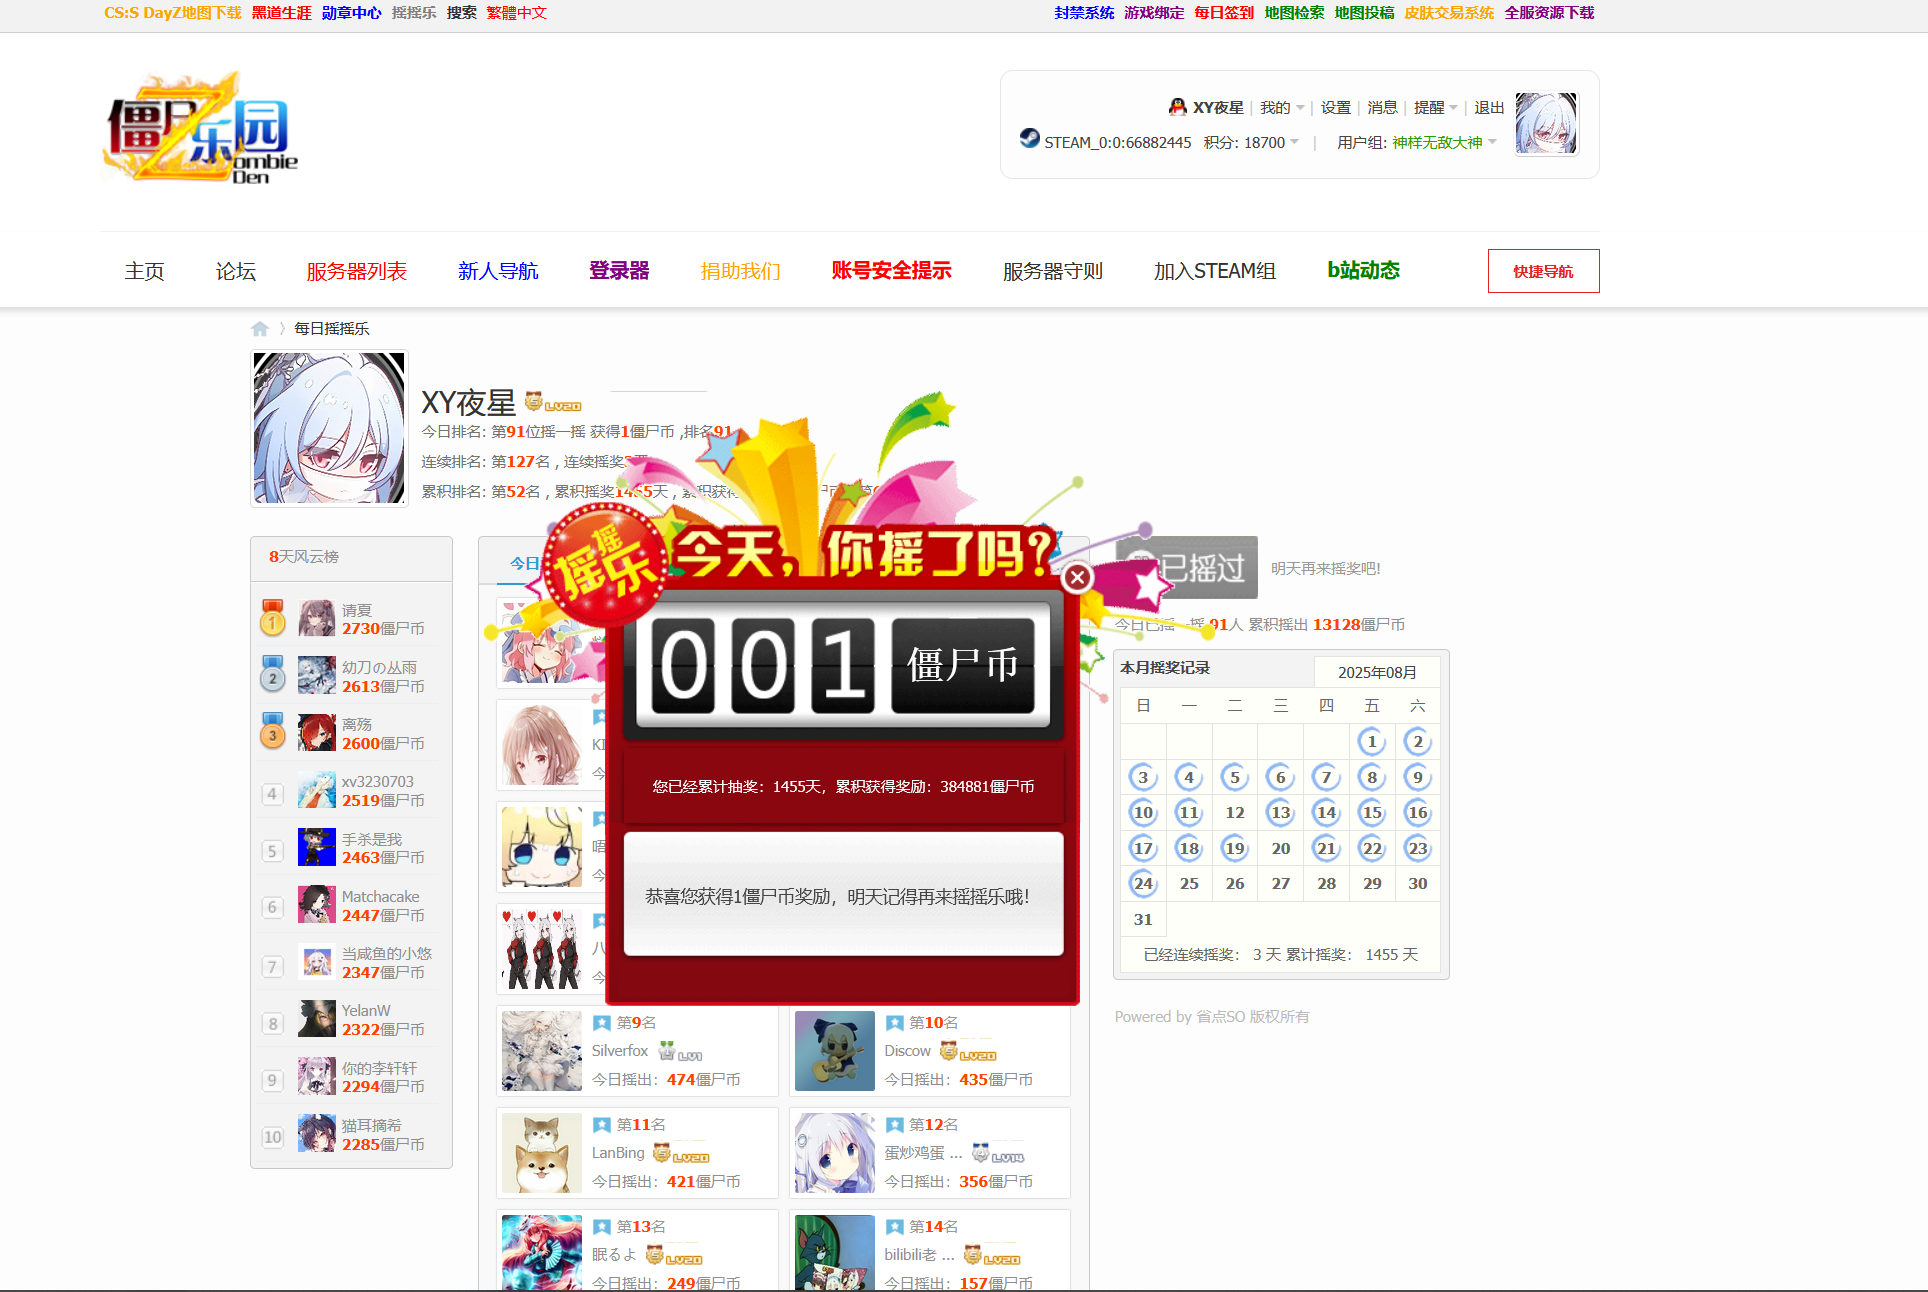Screen dimensions: 1928x1292
Task: Click 繁體中文 language link
Action: [516, 13]
